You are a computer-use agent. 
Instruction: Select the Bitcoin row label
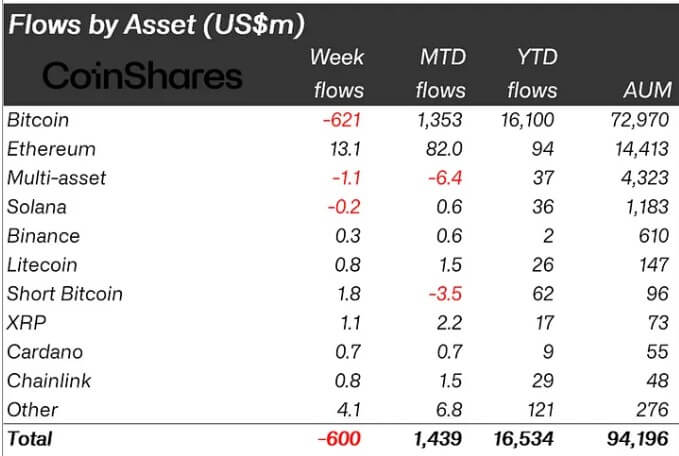tap(38, 120)
